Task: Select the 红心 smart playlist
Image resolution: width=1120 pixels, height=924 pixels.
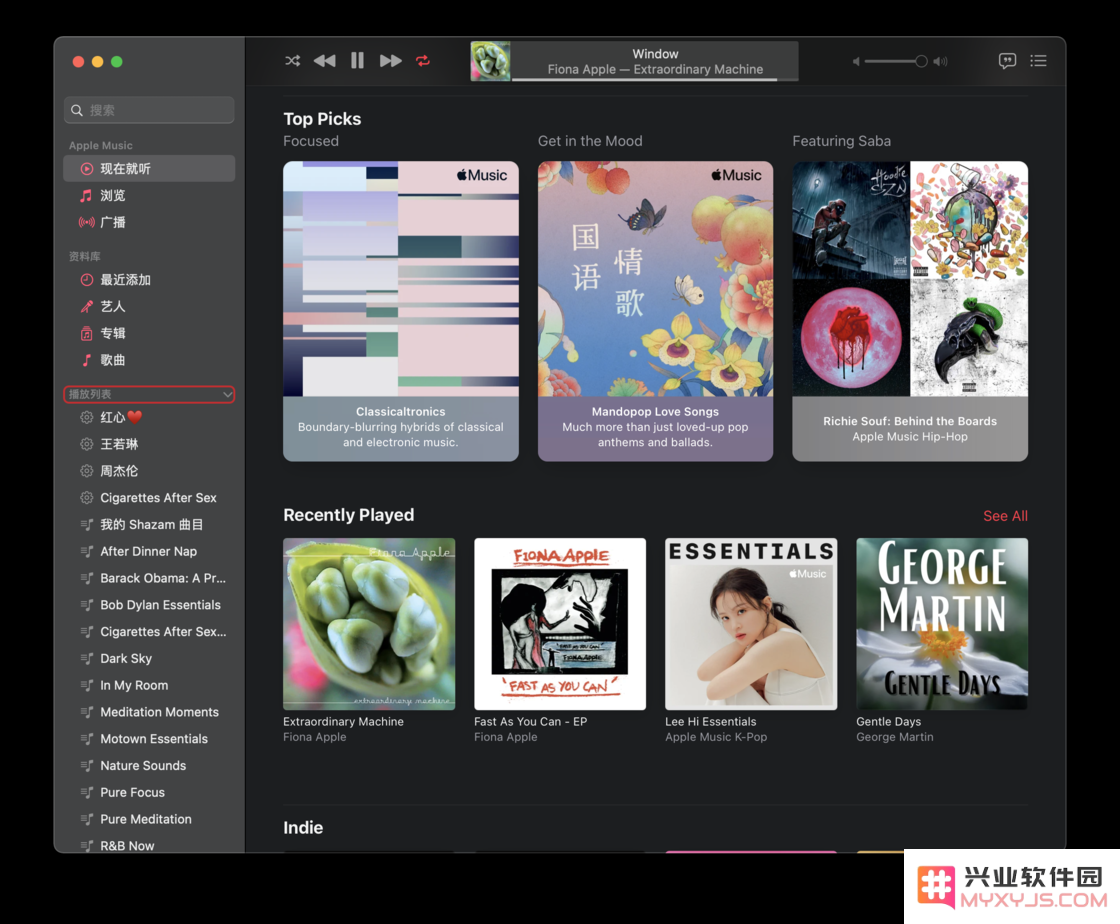Action: (x=149, y=417)
